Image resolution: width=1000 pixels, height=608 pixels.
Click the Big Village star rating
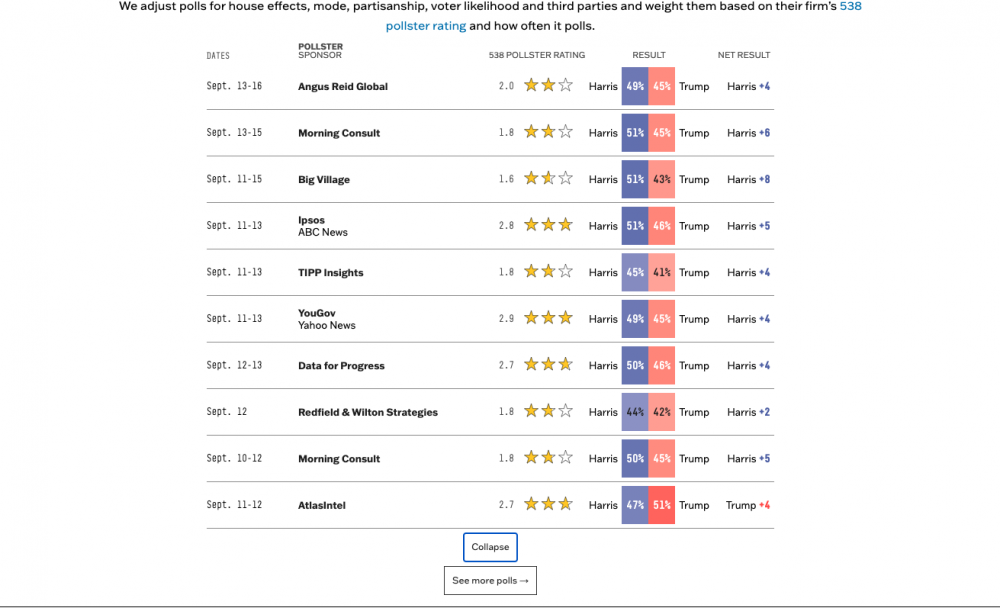tap(548, 179)
